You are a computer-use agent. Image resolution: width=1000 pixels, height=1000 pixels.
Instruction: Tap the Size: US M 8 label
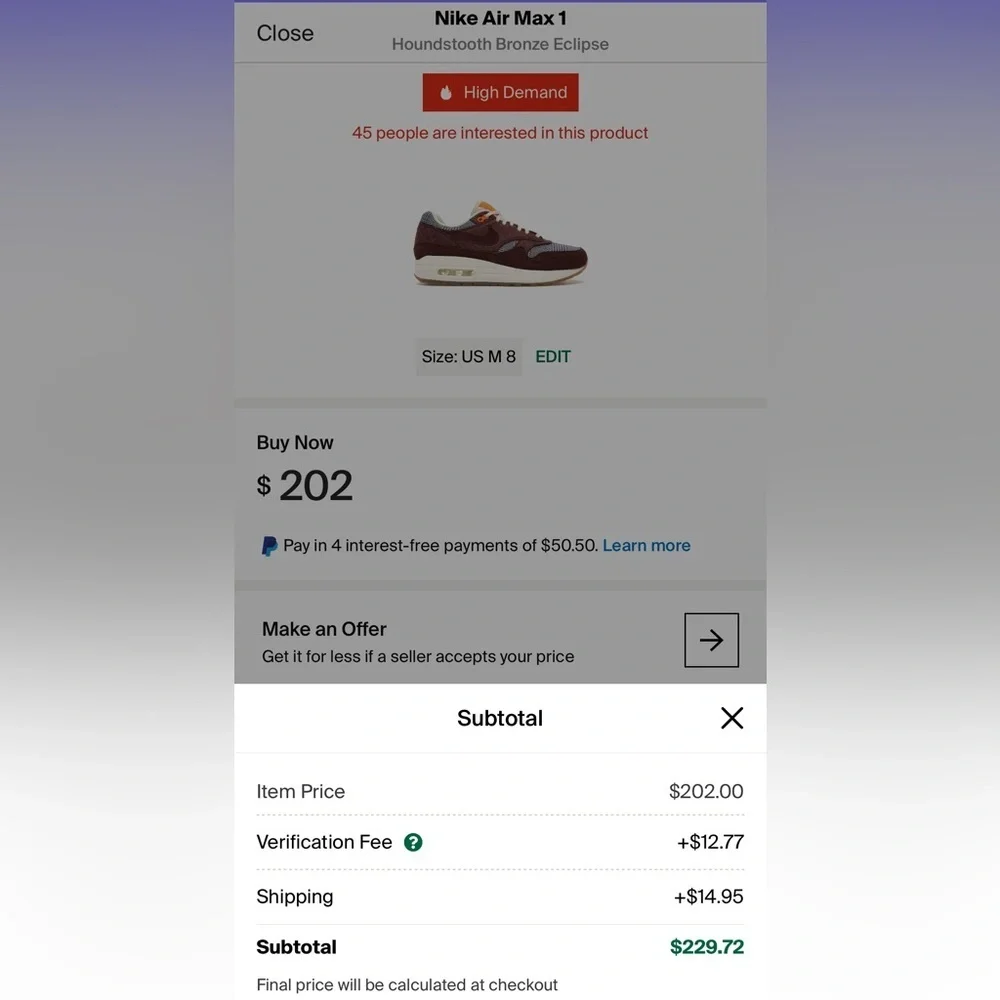468,356
